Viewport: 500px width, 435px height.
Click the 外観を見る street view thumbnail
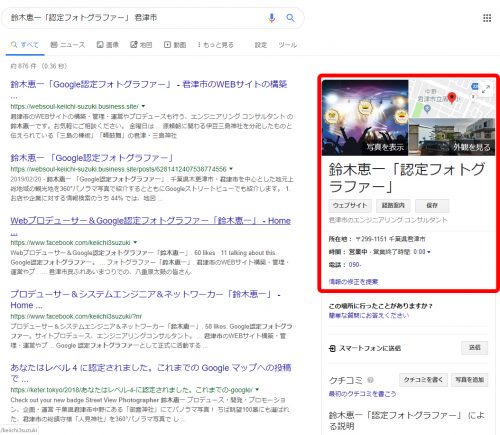(x=452, y=137)
